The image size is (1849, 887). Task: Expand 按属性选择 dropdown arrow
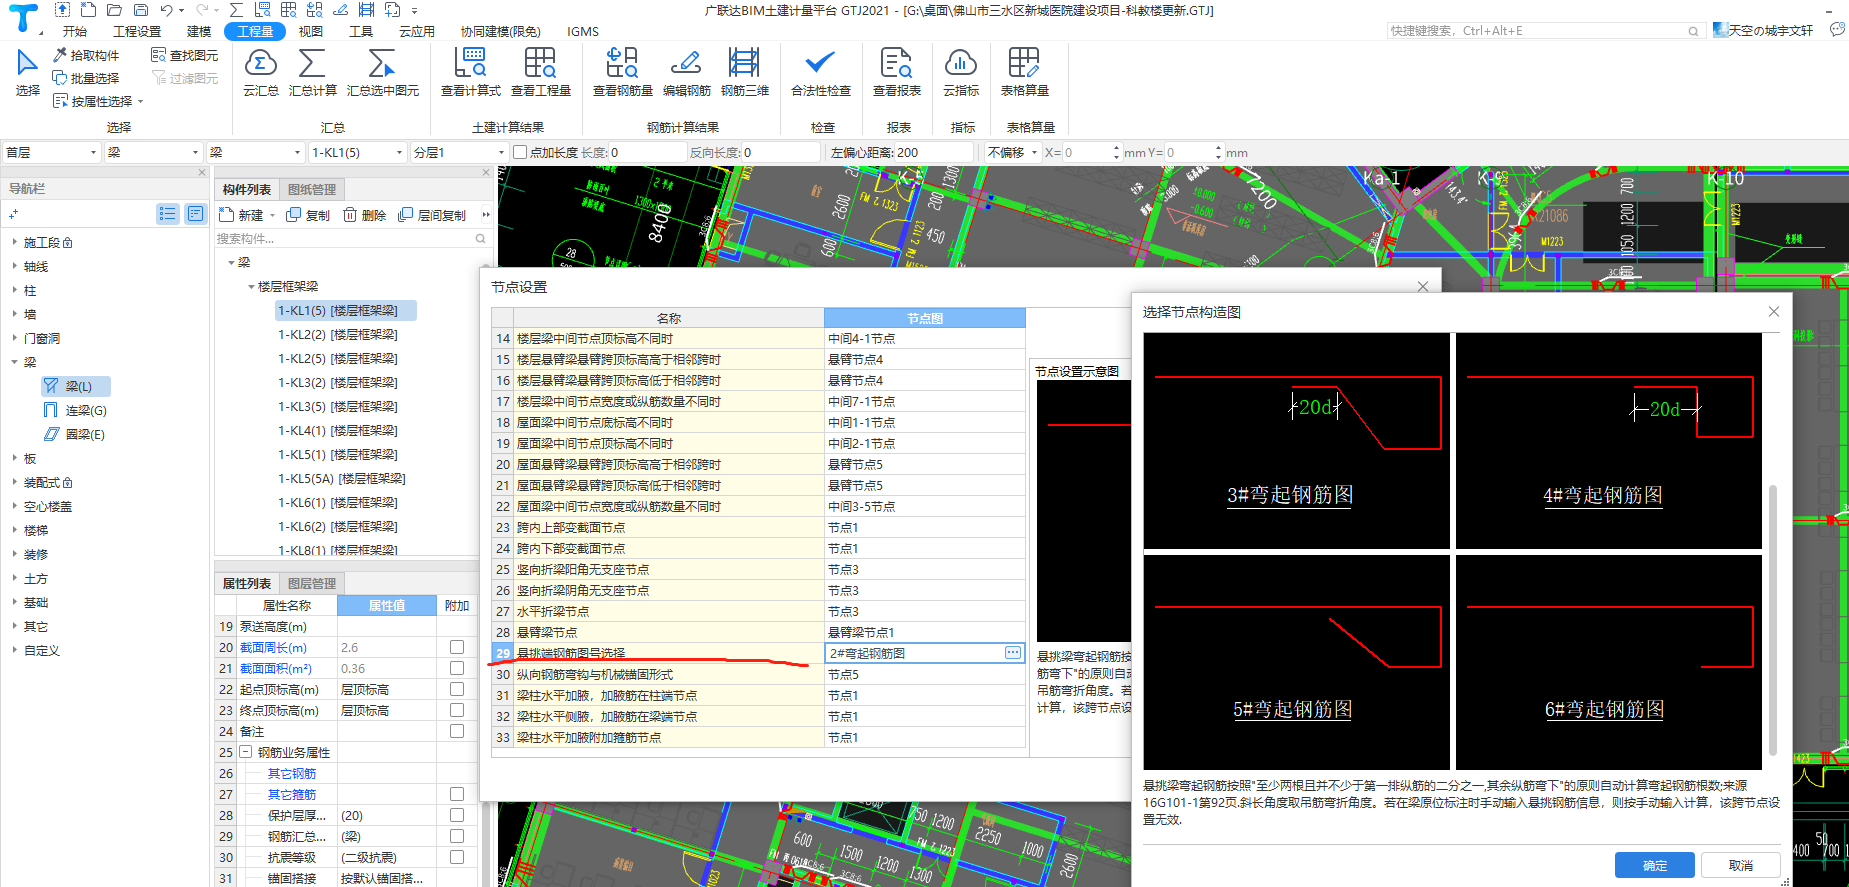click(141, 102)
